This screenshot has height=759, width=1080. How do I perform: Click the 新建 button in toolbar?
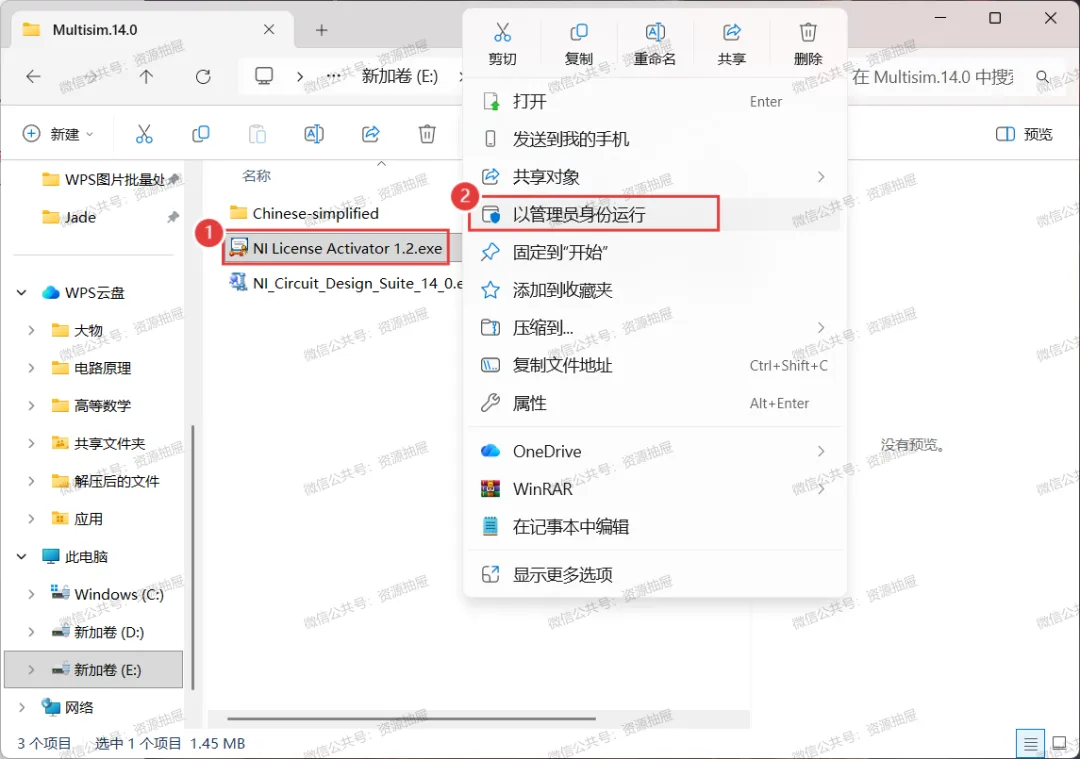point(58,134)
